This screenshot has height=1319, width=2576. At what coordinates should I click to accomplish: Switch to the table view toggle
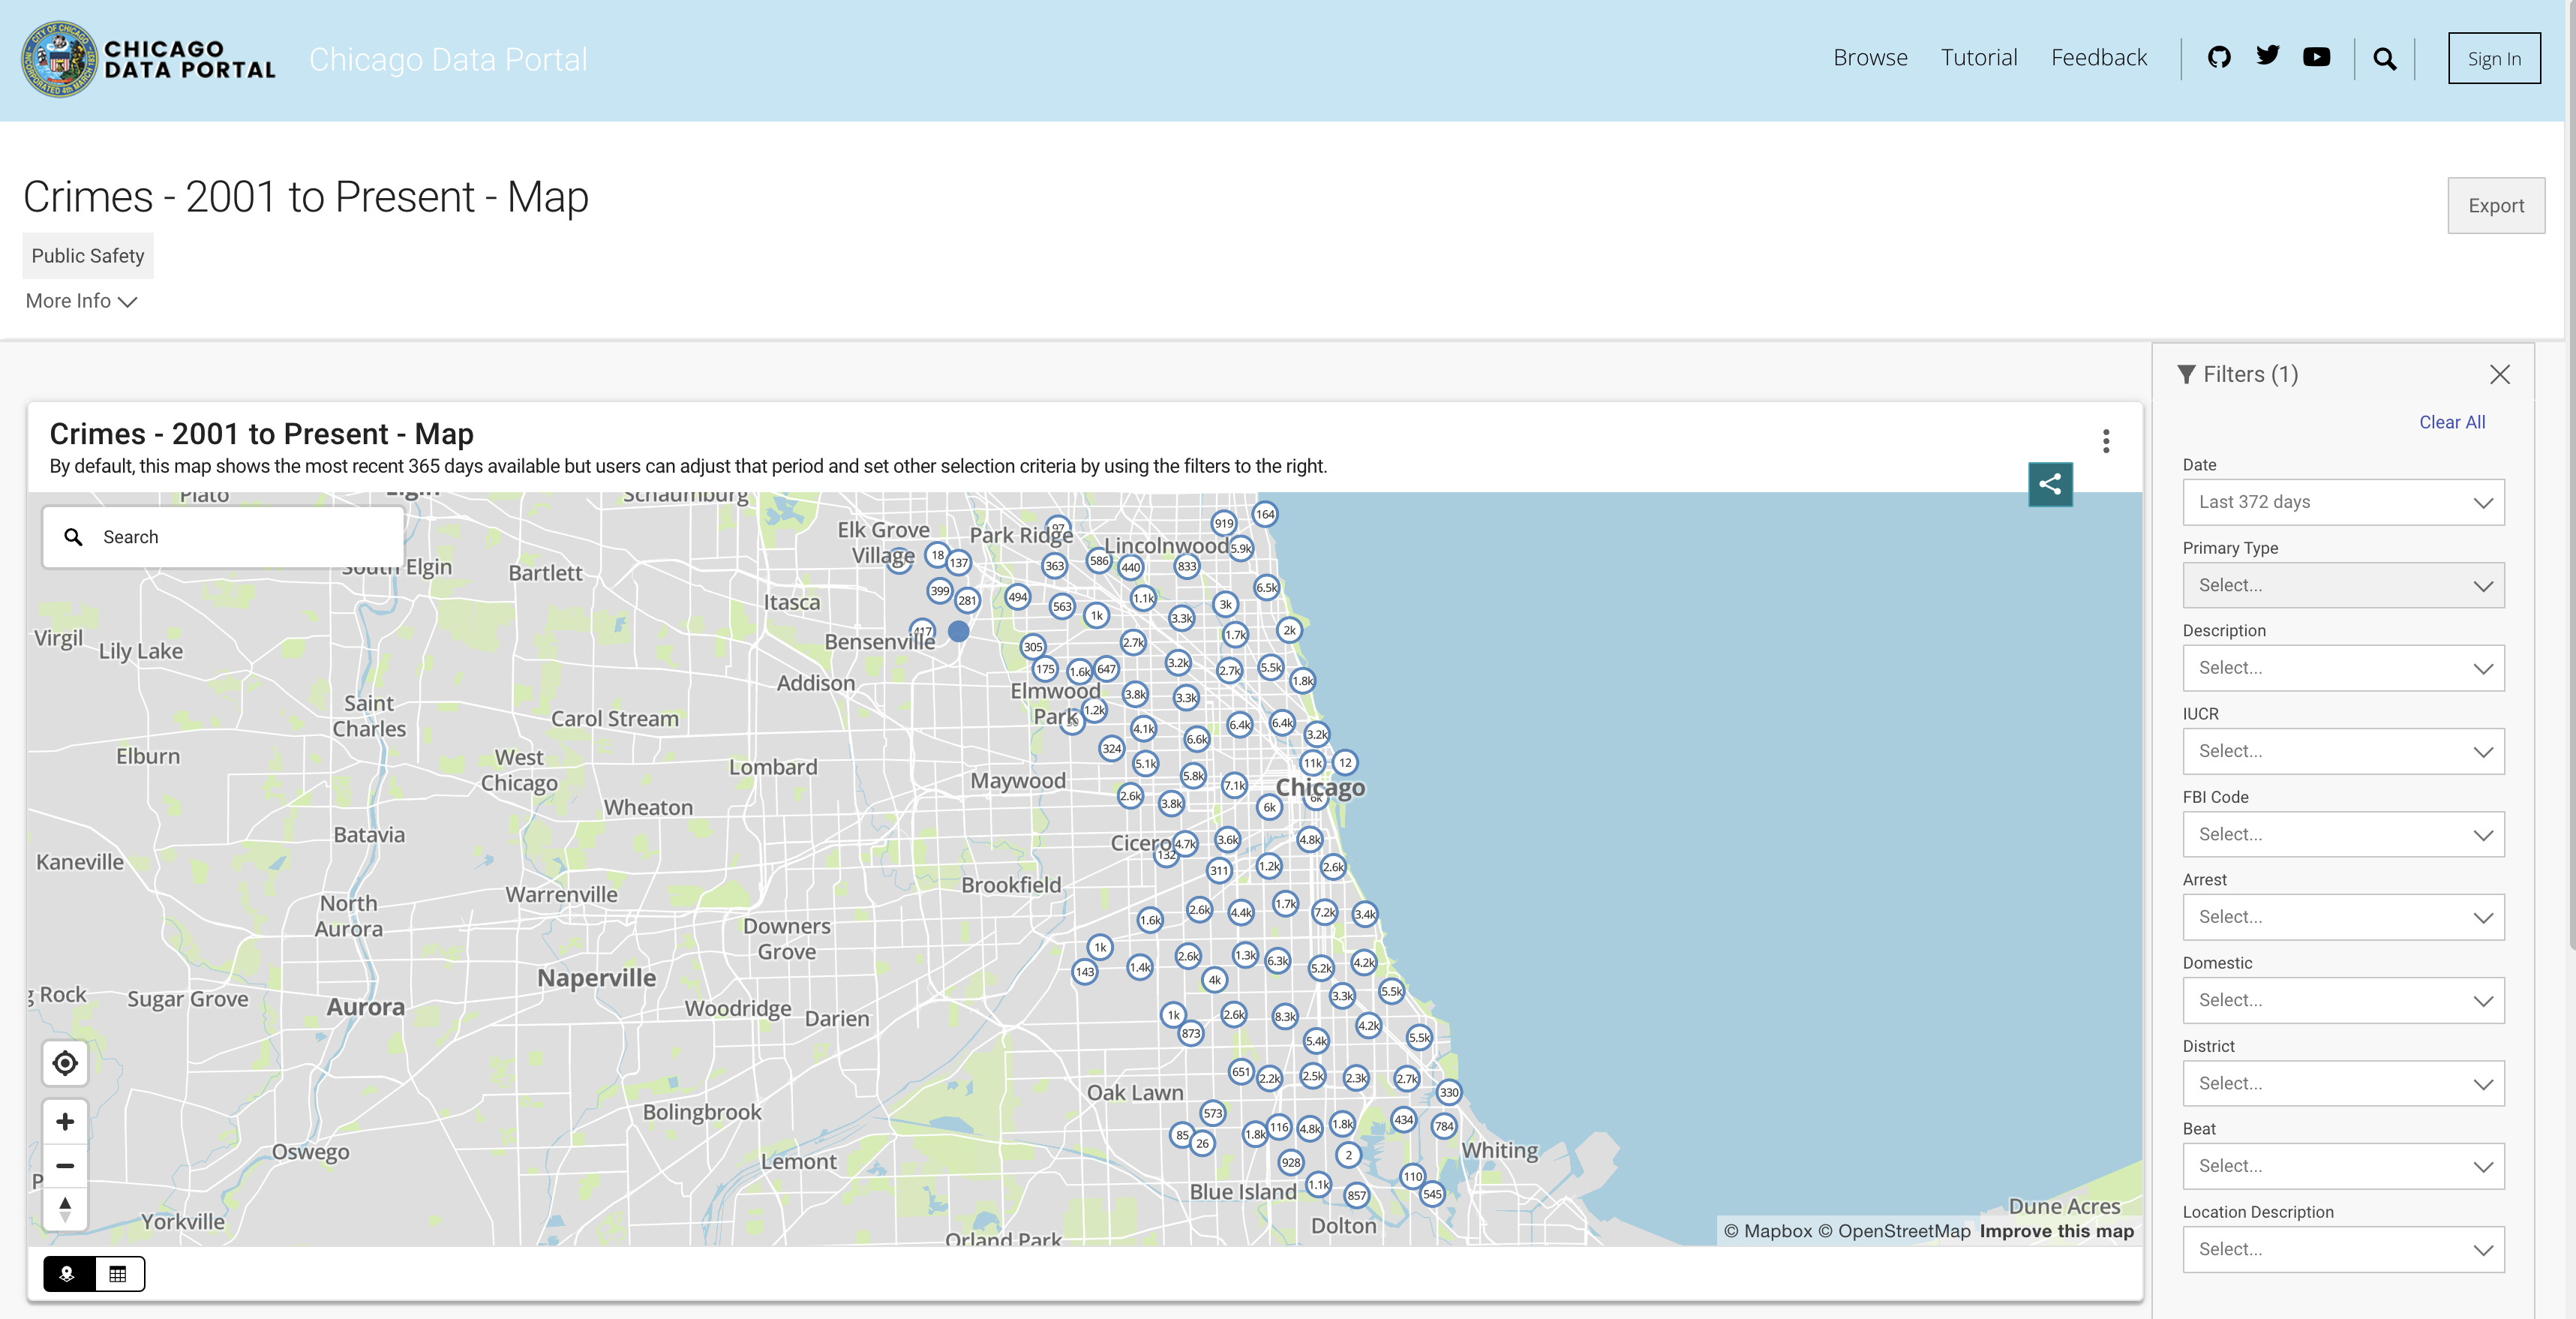point(118,1273)
